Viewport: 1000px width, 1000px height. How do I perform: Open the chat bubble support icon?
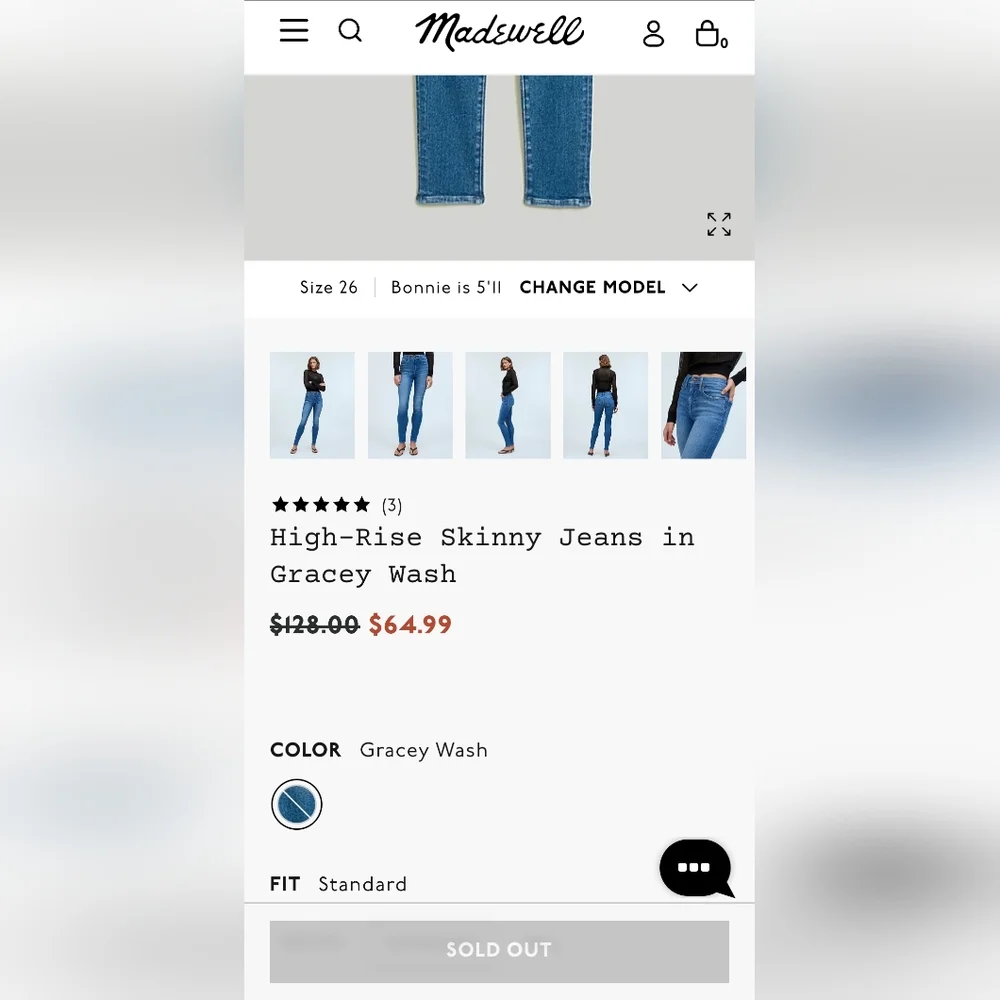pos(696,868)
